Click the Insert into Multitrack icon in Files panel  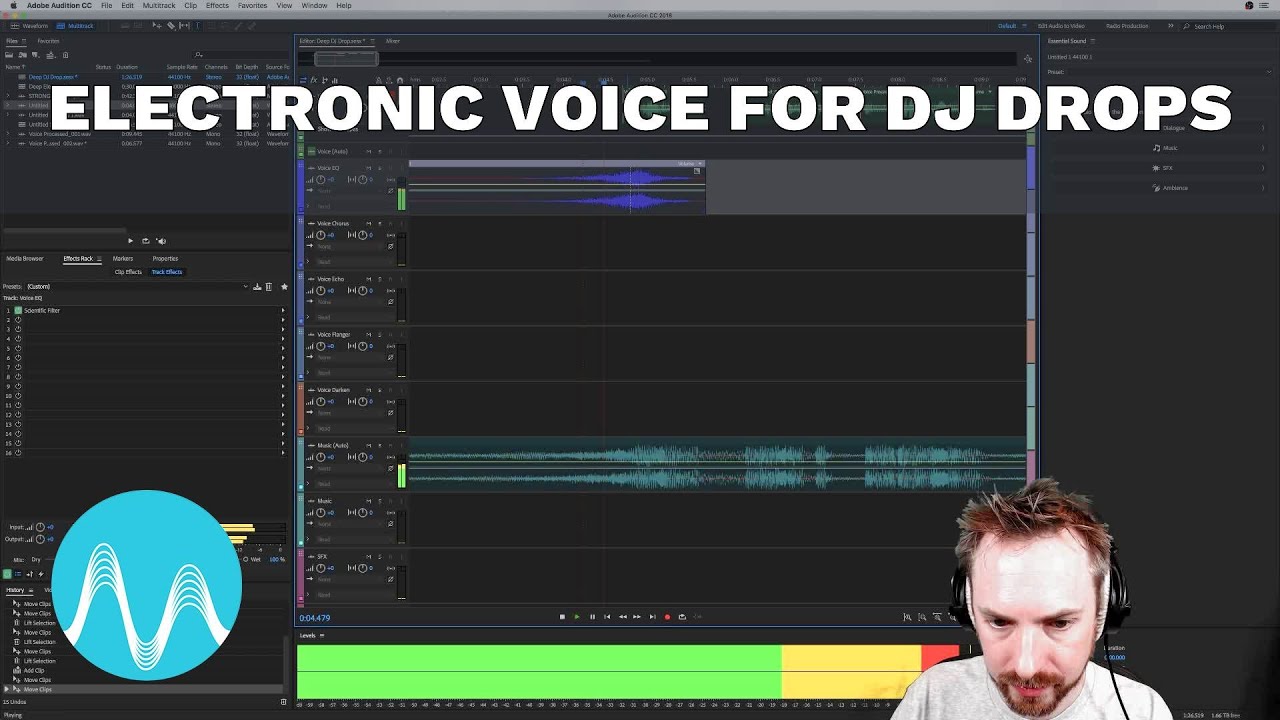pyautogui.click(x=50, y=55)
